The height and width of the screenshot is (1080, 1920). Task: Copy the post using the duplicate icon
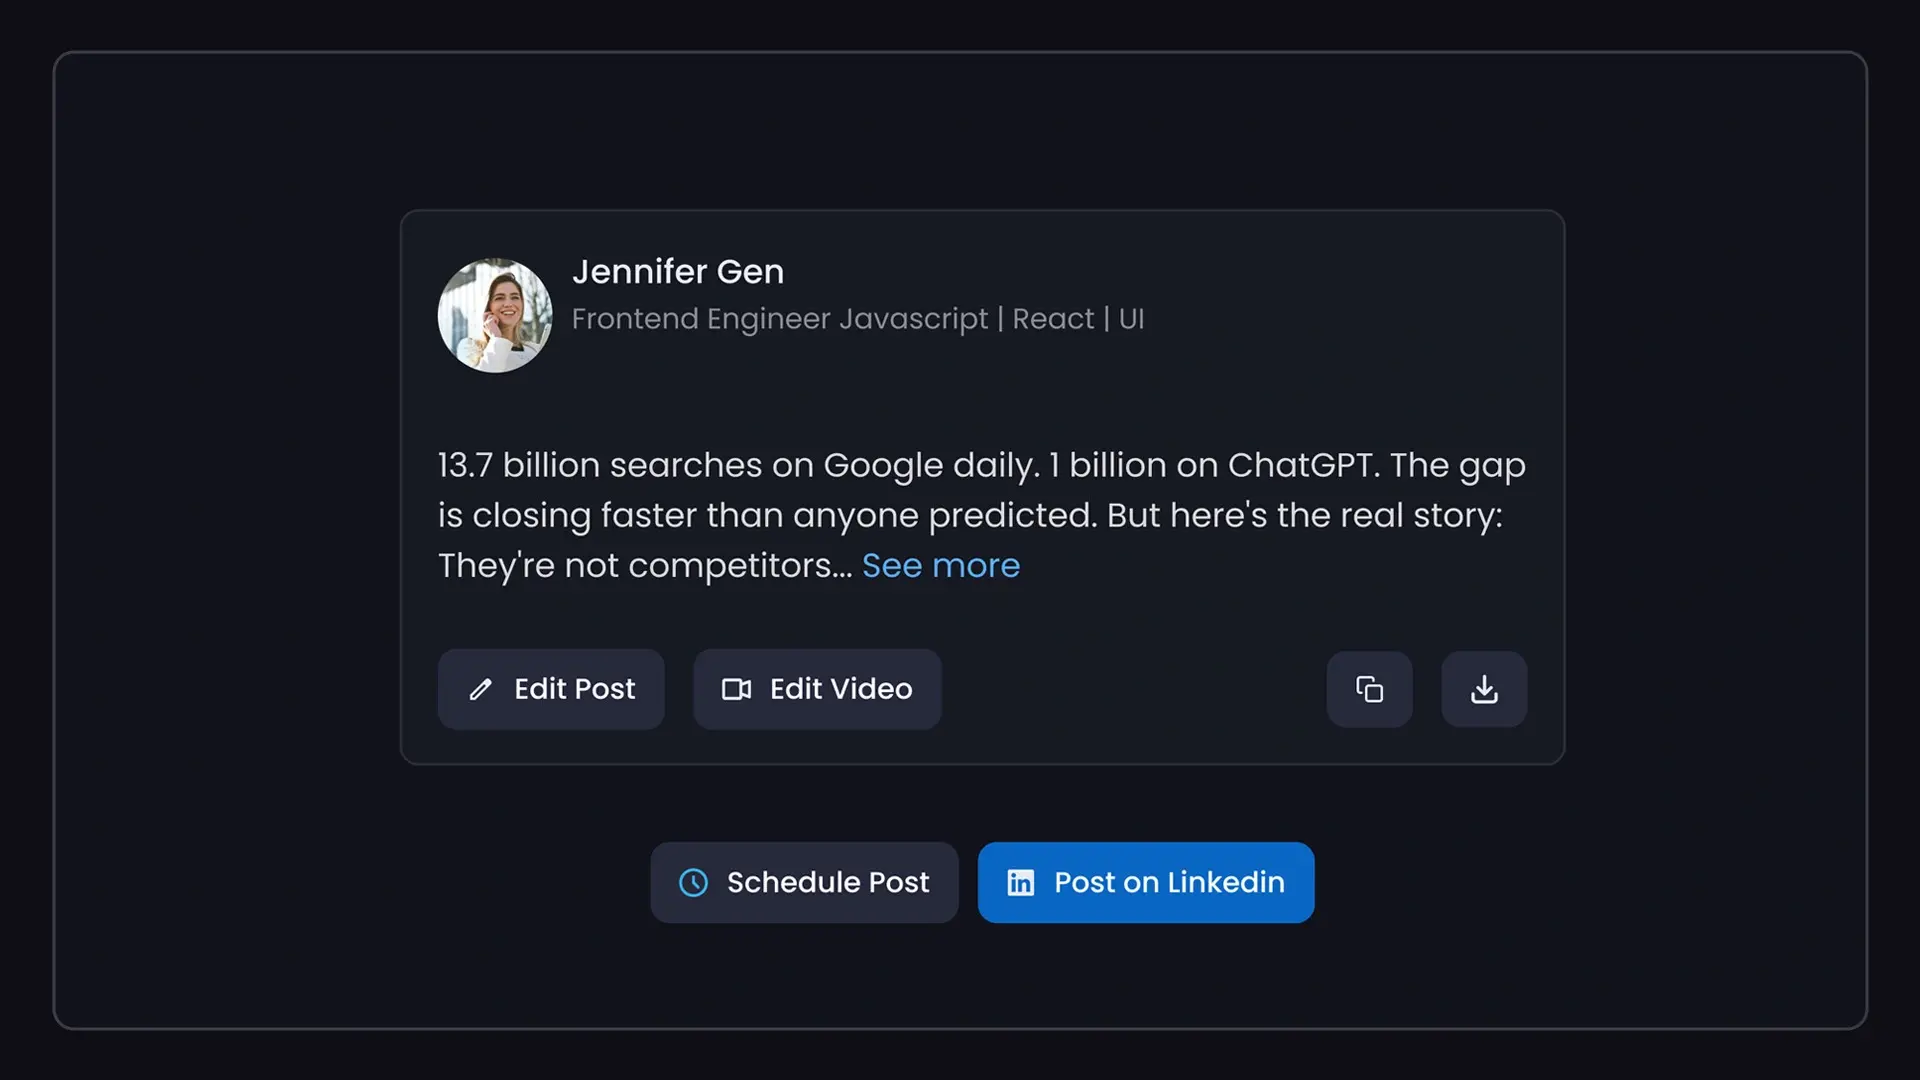click(1369, 689)
